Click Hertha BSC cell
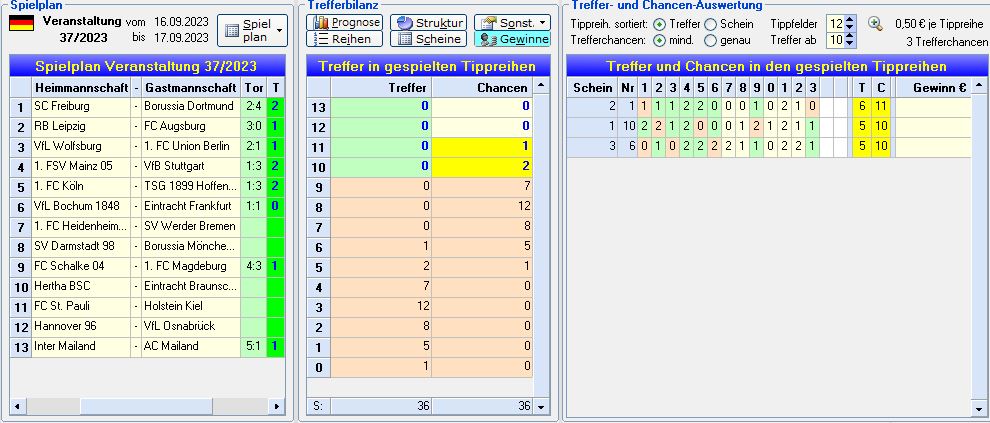This screenshot has width=990, height=423. (81, 286)
